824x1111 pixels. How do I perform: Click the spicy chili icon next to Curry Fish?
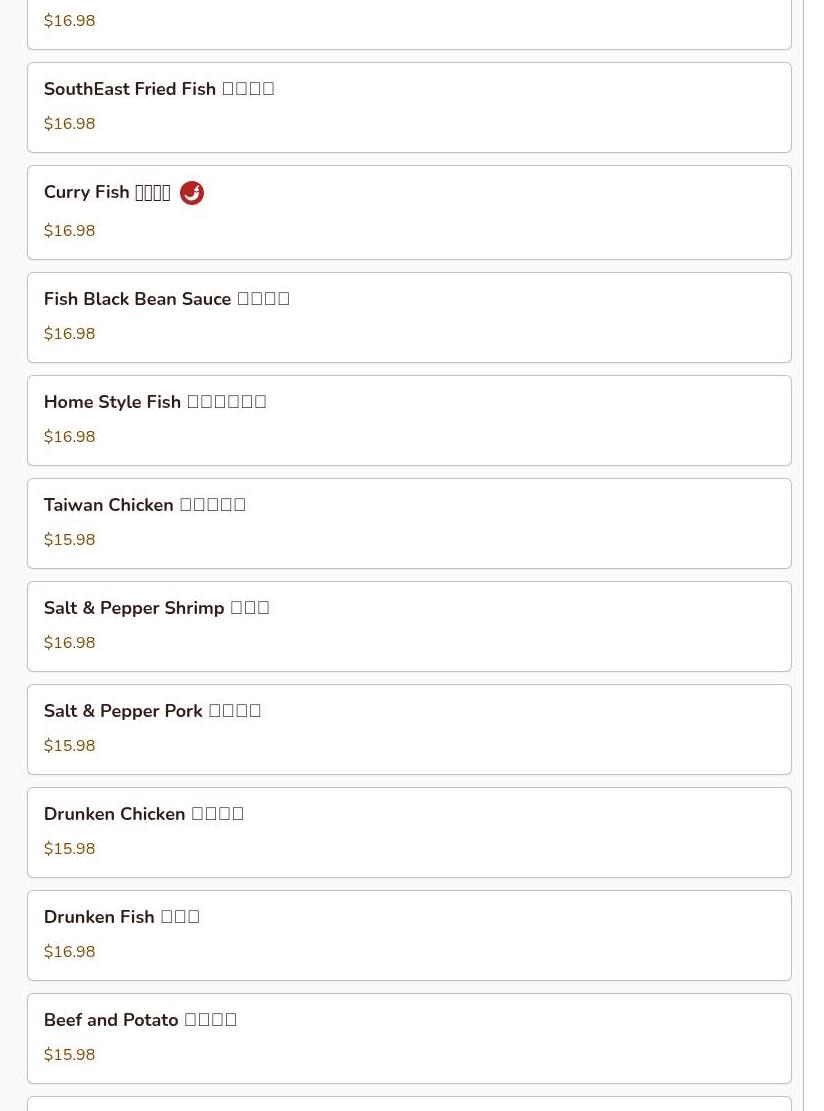[192, 193]
